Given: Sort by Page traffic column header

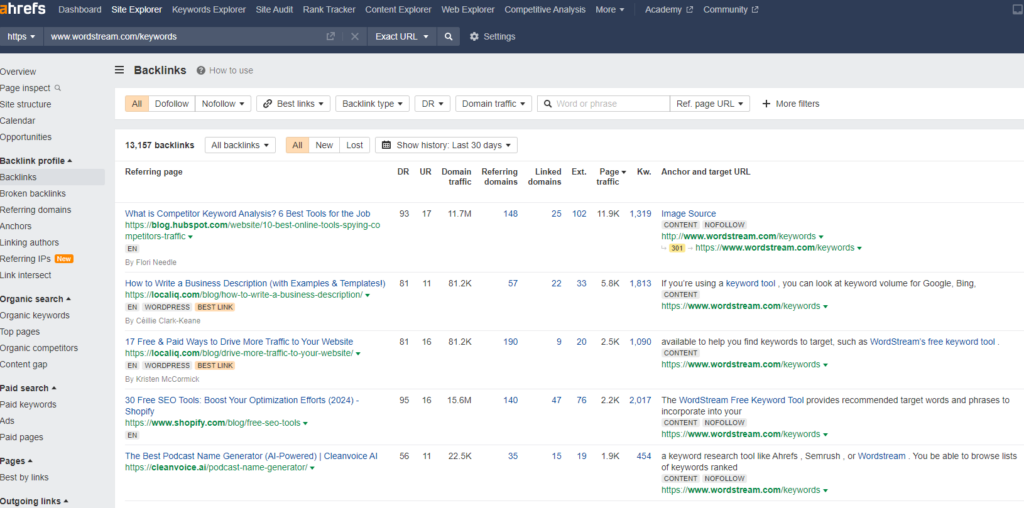Looking at the screenshot, I should coord(611,177).
